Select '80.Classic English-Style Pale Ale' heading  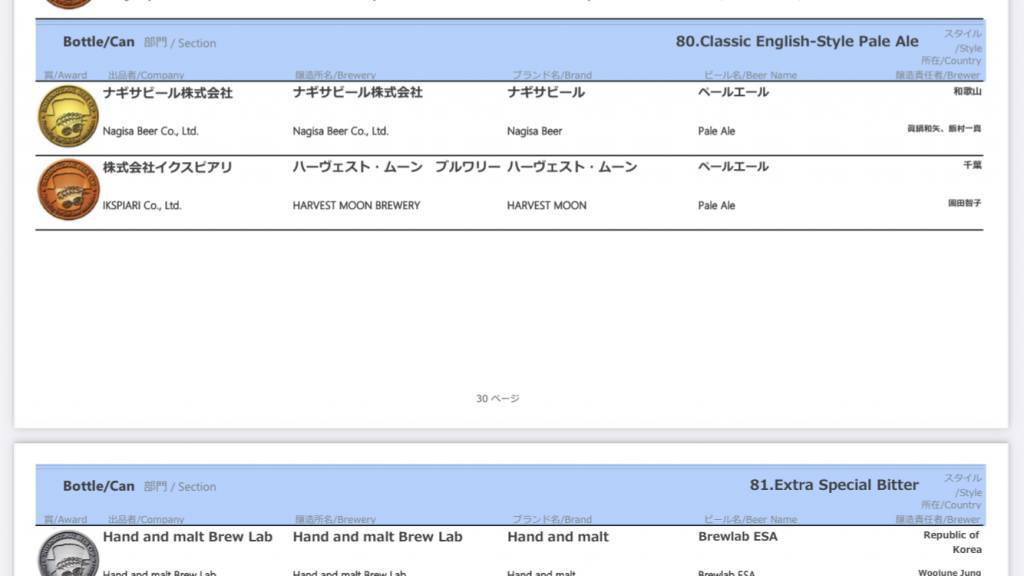[x=797, y=41]
